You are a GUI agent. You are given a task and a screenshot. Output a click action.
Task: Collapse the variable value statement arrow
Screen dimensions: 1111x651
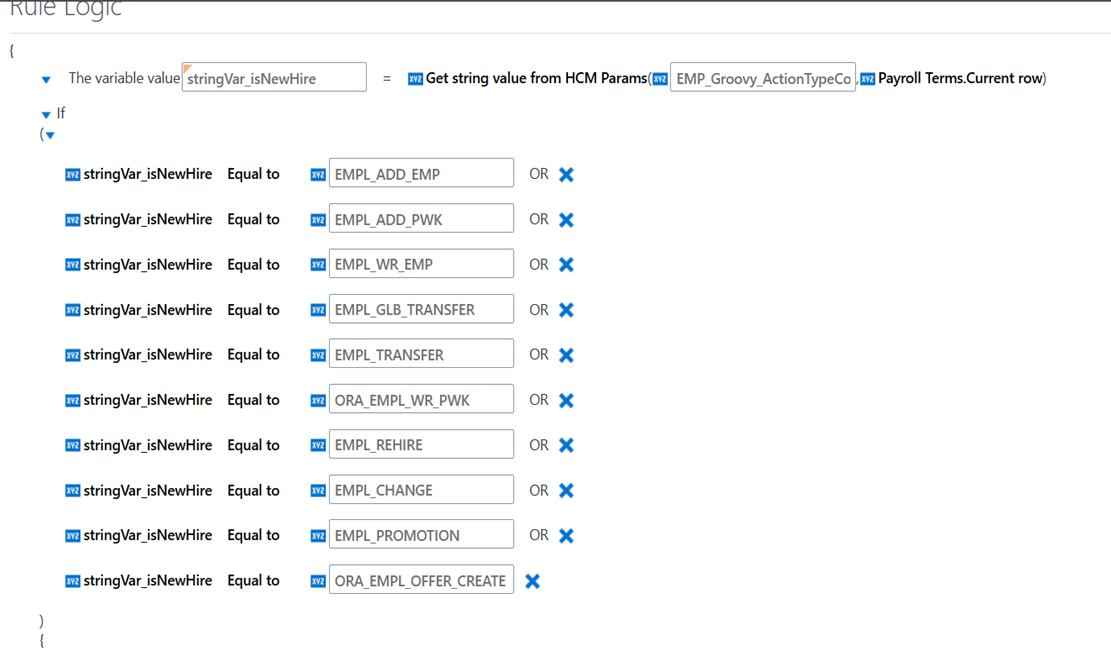tap(46, 79)
